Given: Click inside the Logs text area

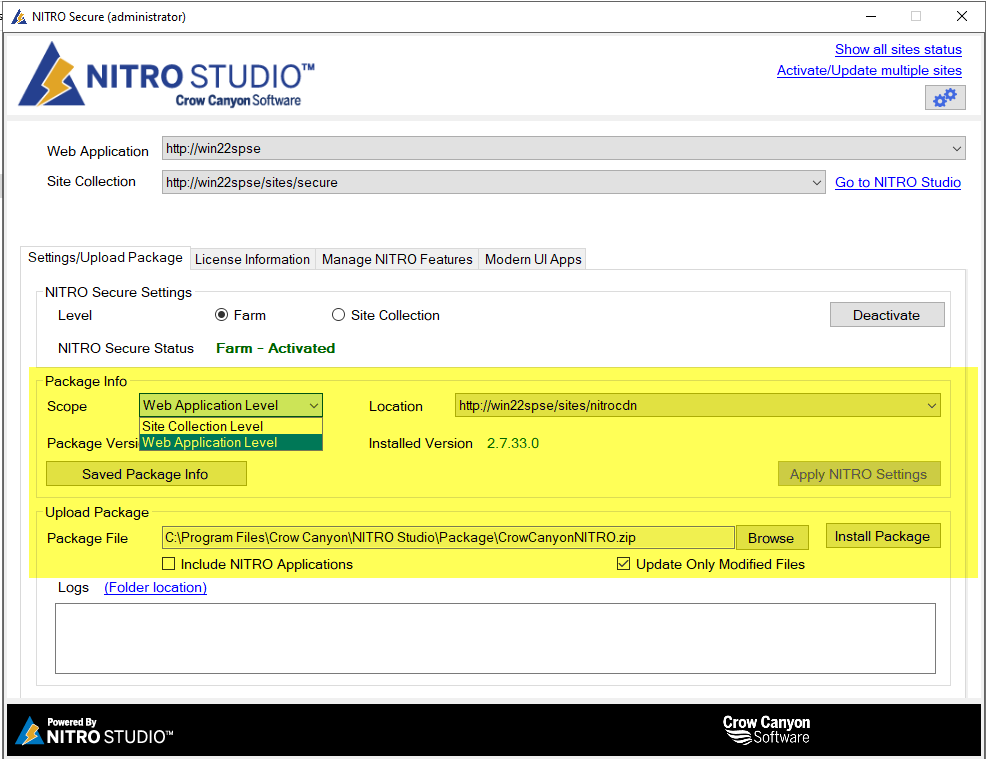Looking at the screenshot, I should point(495,638).
